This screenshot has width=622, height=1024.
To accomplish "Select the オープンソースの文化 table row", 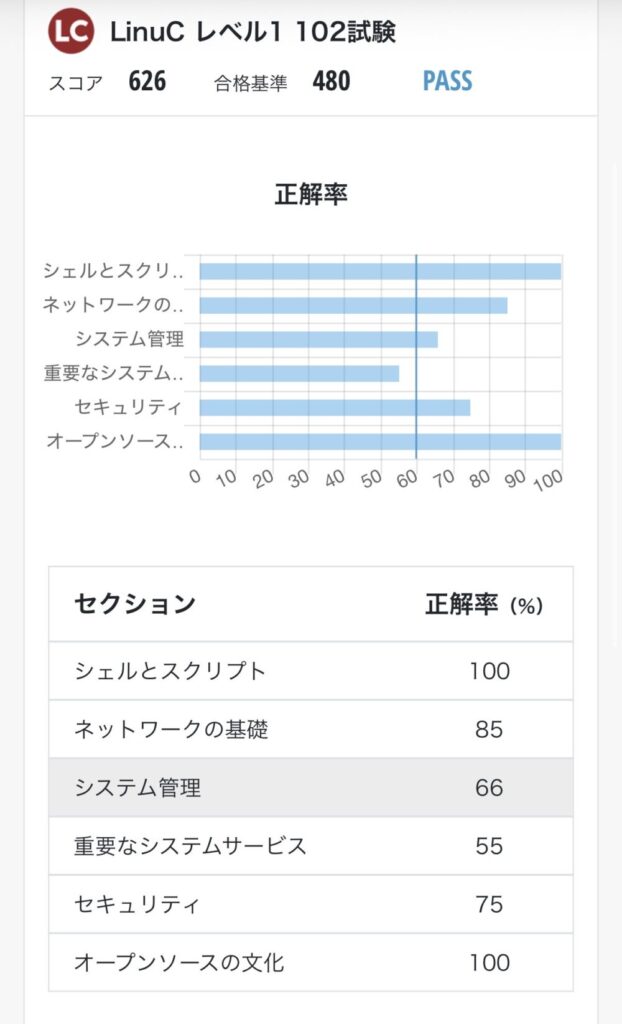I will (x=310, y=963).
